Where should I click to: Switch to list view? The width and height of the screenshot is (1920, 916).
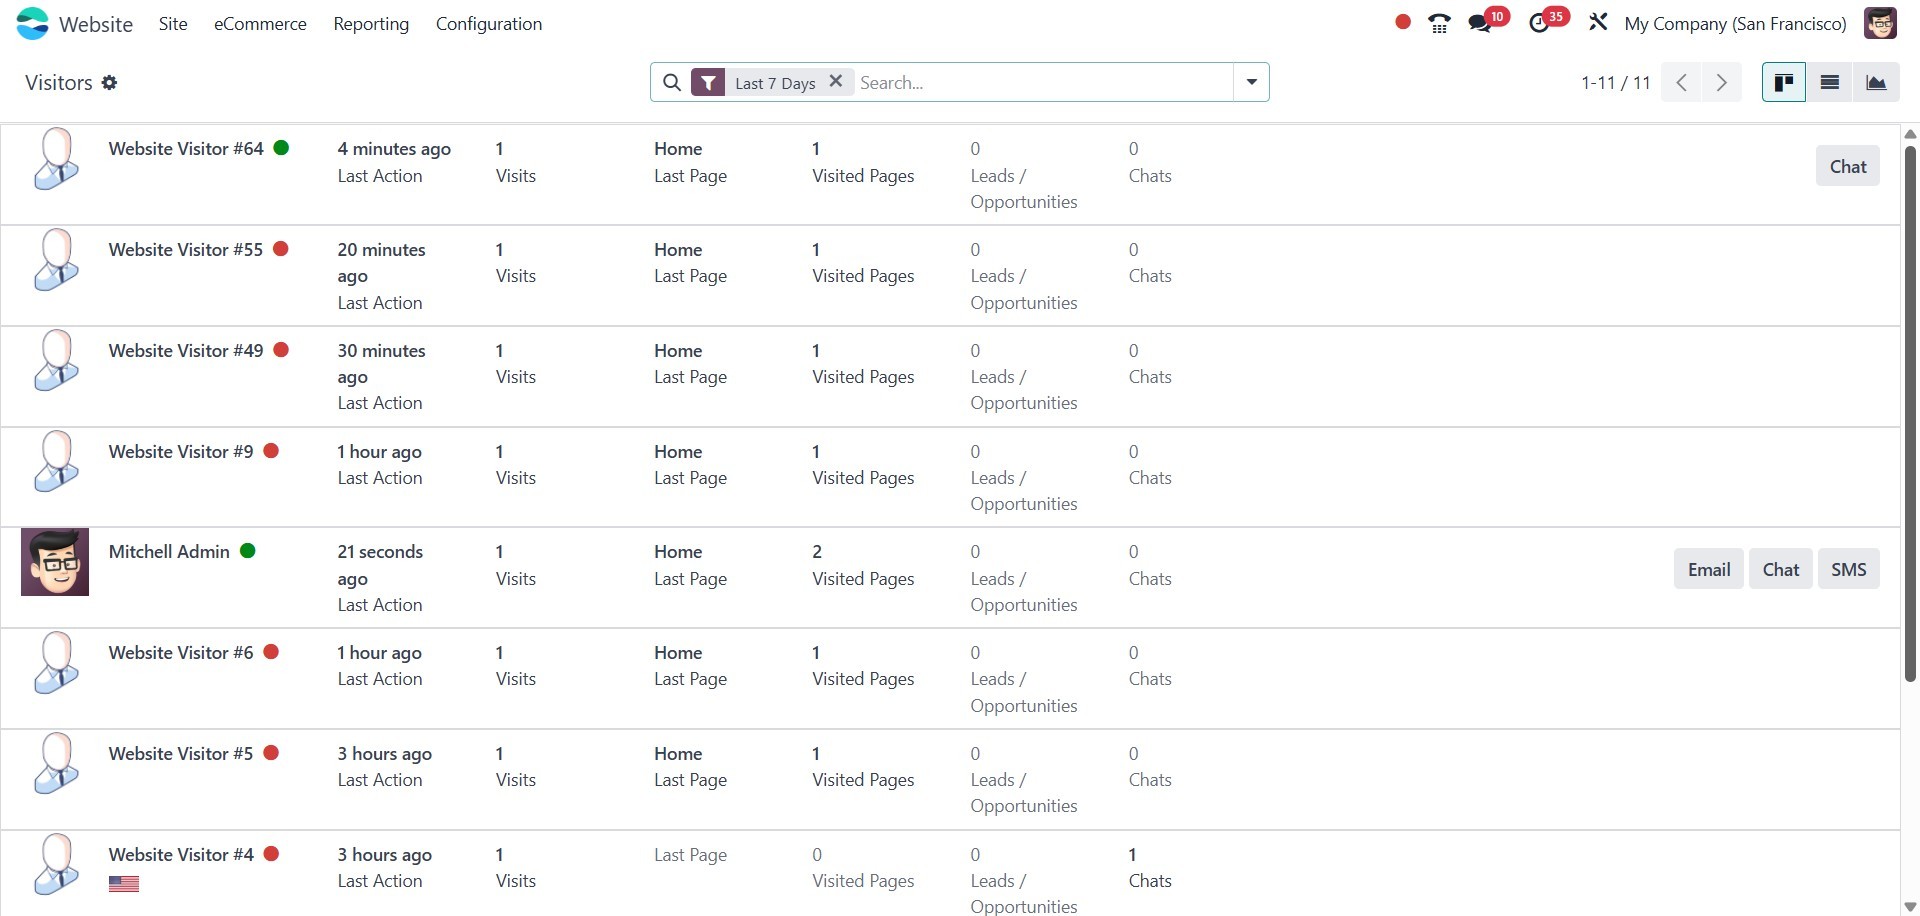[x=1829, y=83]
